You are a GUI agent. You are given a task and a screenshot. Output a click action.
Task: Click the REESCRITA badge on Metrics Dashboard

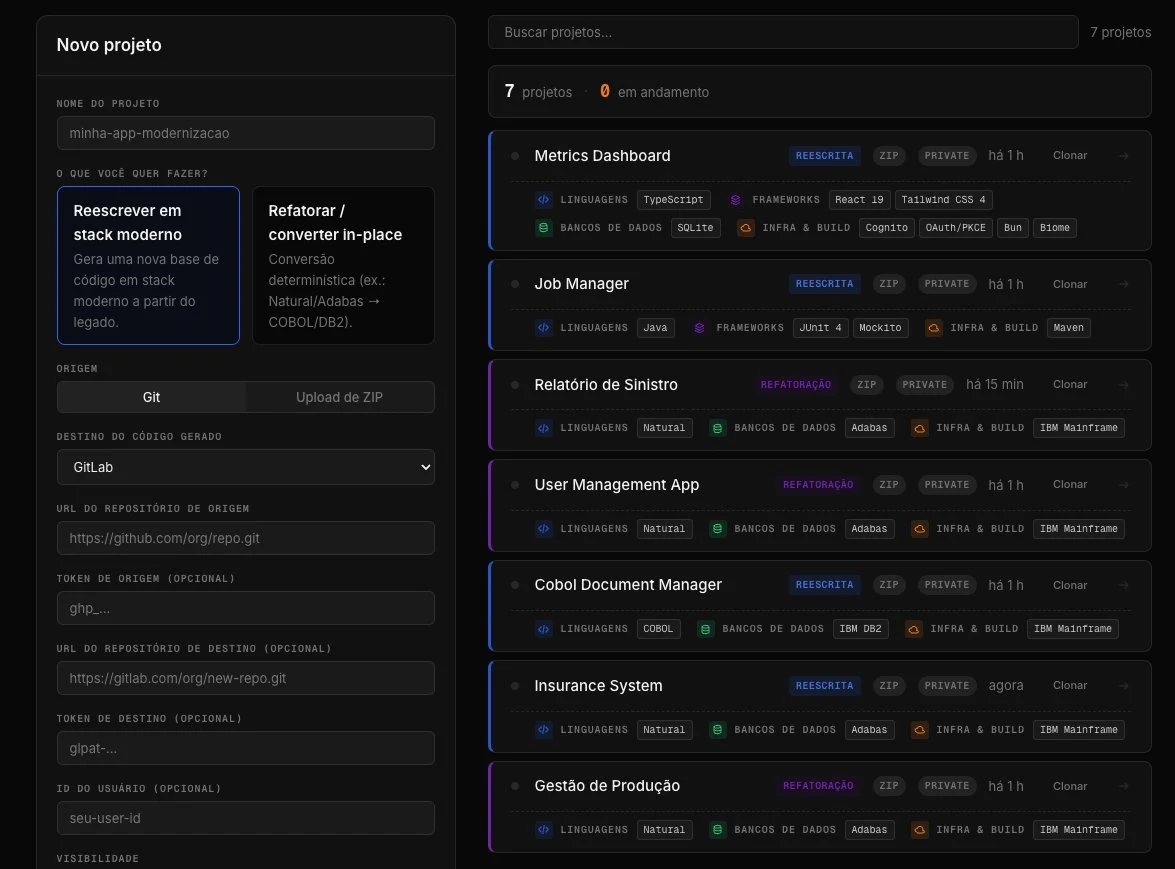(824, 156)
